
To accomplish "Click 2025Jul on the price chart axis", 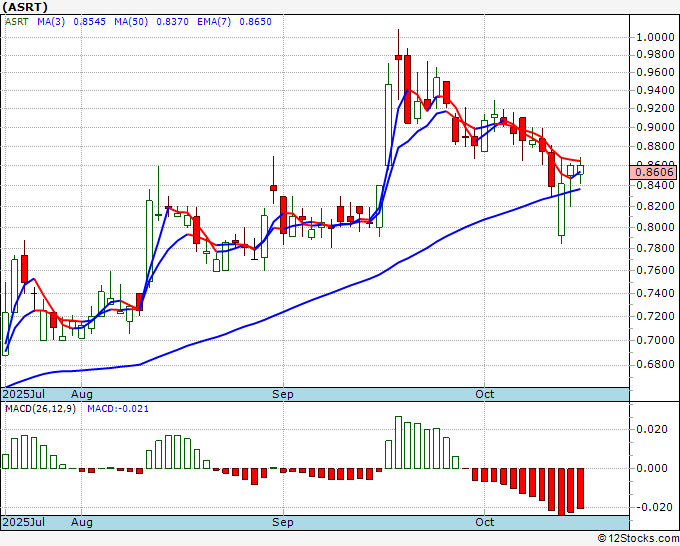I will (x=24, y=394).
